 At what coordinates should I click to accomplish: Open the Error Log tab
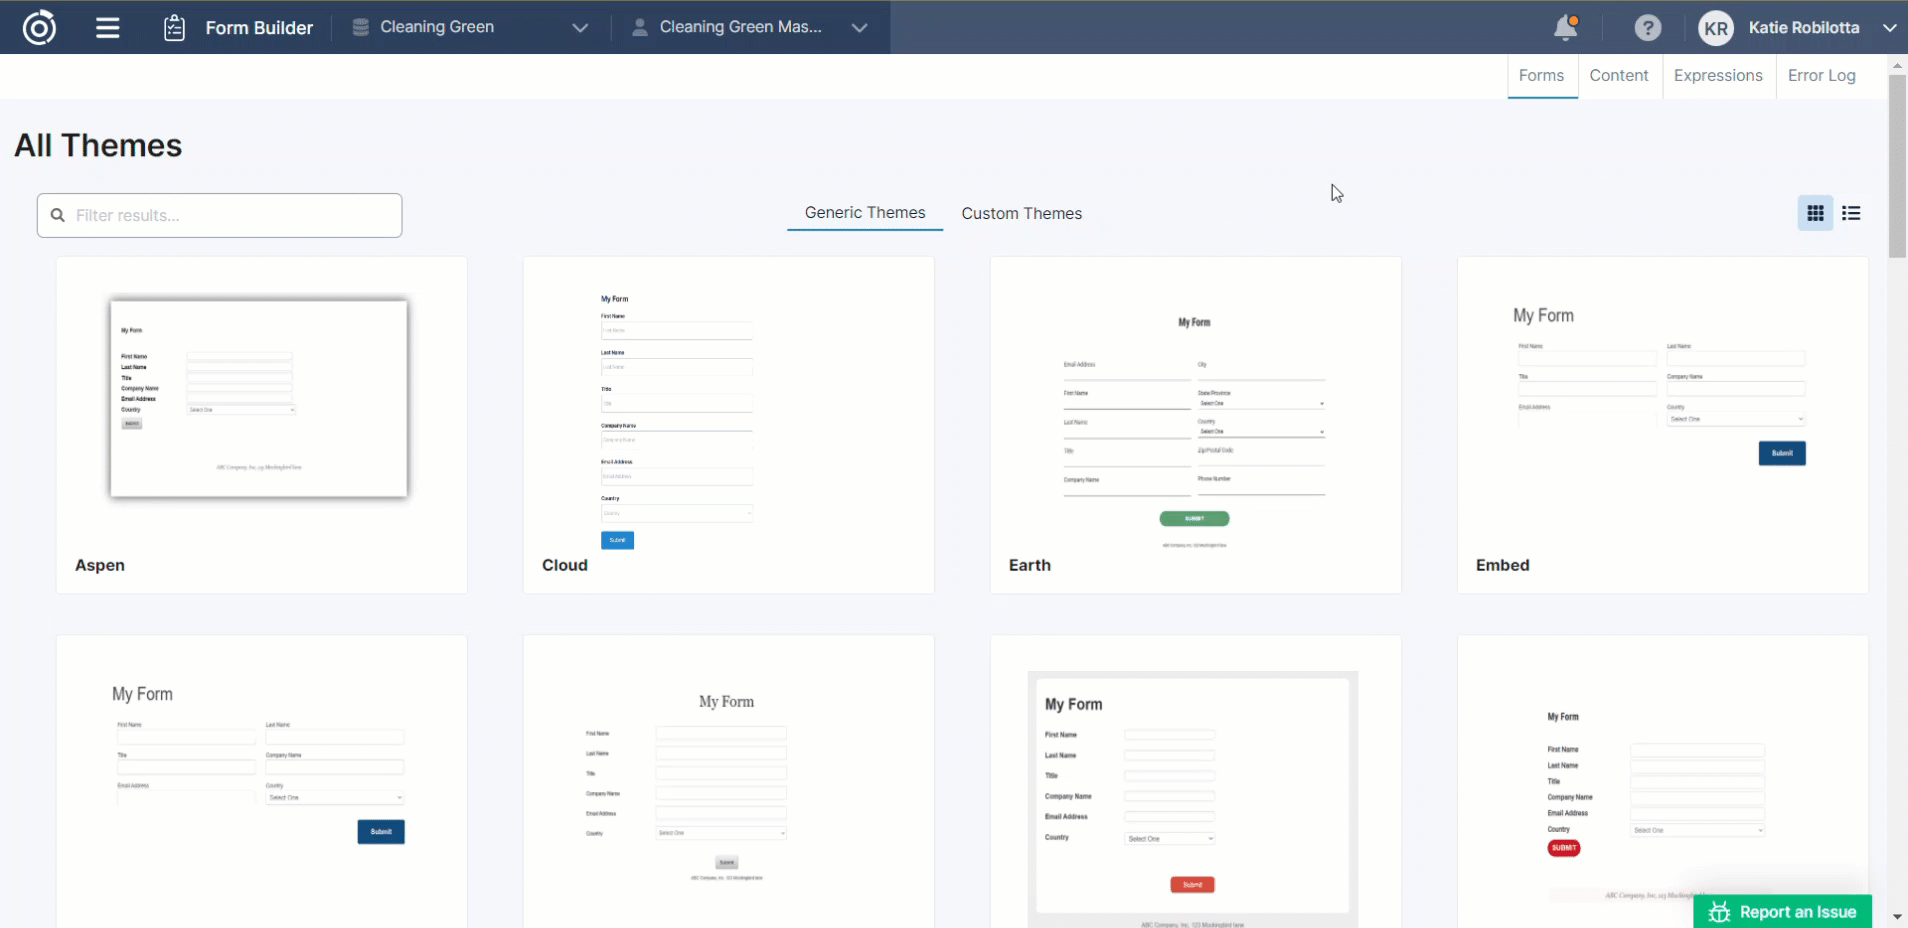click(1821, 76)
